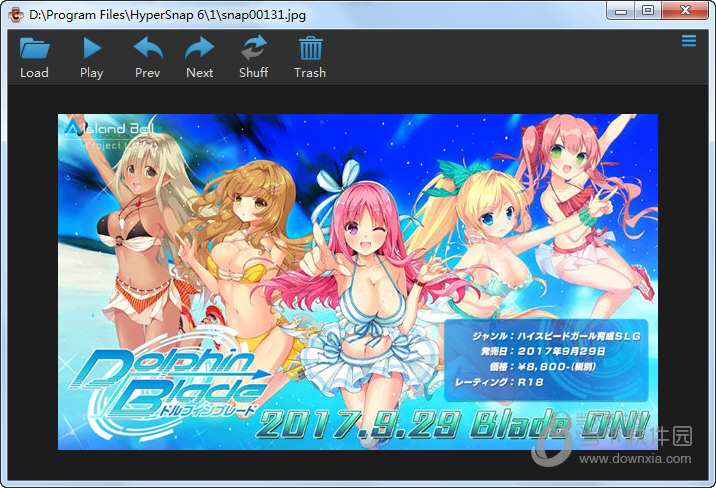716x488 pixels.
Task: Click the application icon in title bar
Action: (x=16, y=15)
